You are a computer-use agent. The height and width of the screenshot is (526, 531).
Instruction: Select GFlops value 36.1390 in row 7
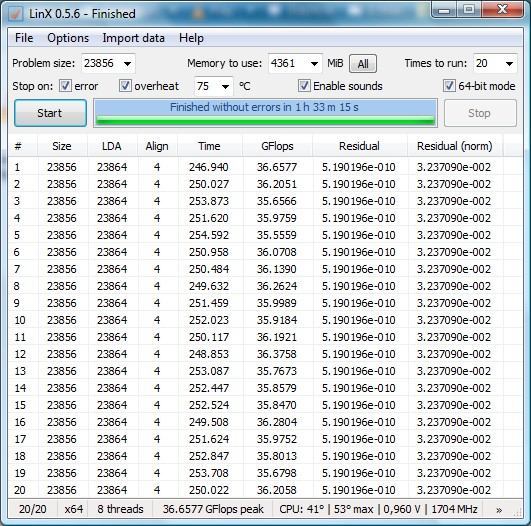click(277, 269)
